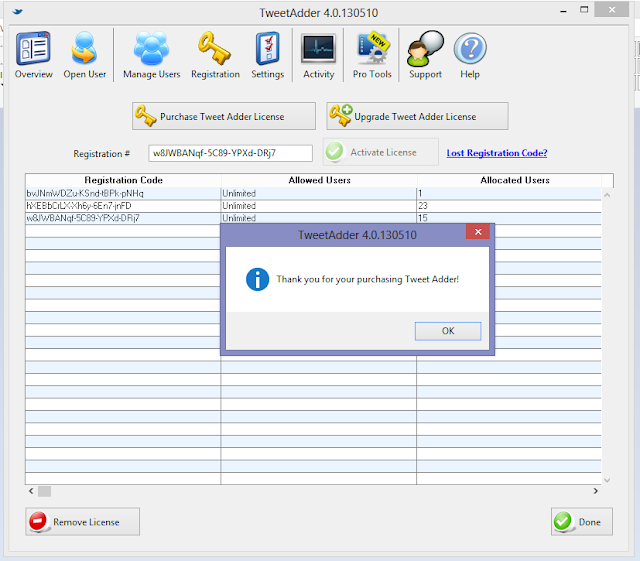Click inside the Registration number field
The image size is (640, 561).
pos(231,153)
